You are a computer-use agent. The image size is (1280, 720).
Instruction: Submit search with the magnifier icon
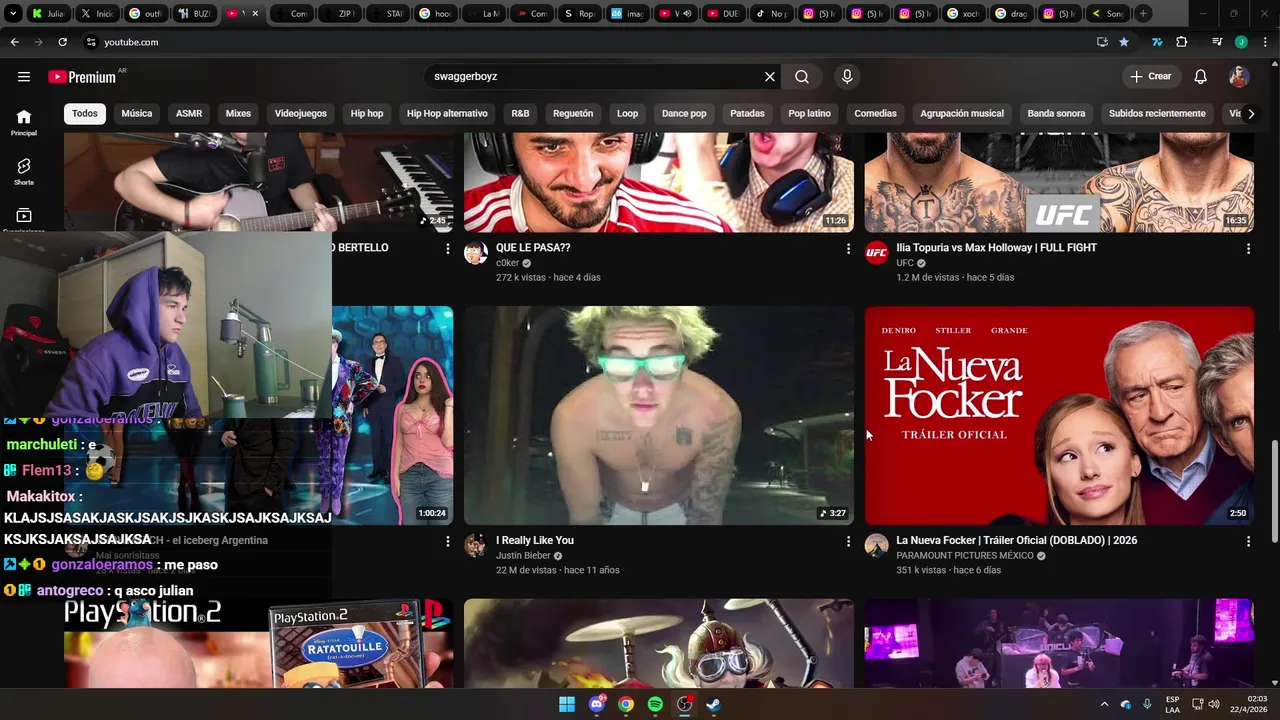pos(802,76)
